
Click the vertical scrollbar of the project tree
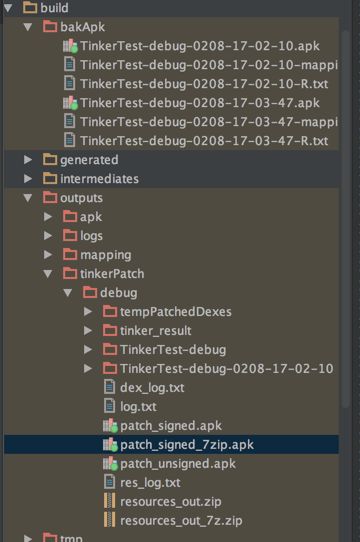(x=346, y=218)
